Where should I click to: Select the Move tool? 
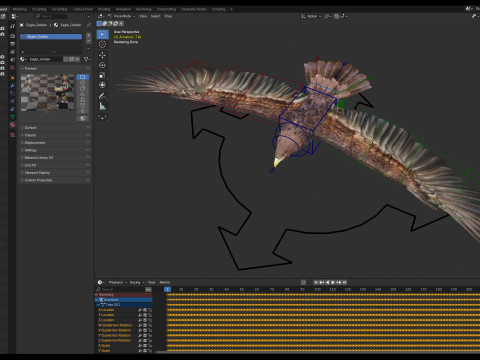coord(102,55)
